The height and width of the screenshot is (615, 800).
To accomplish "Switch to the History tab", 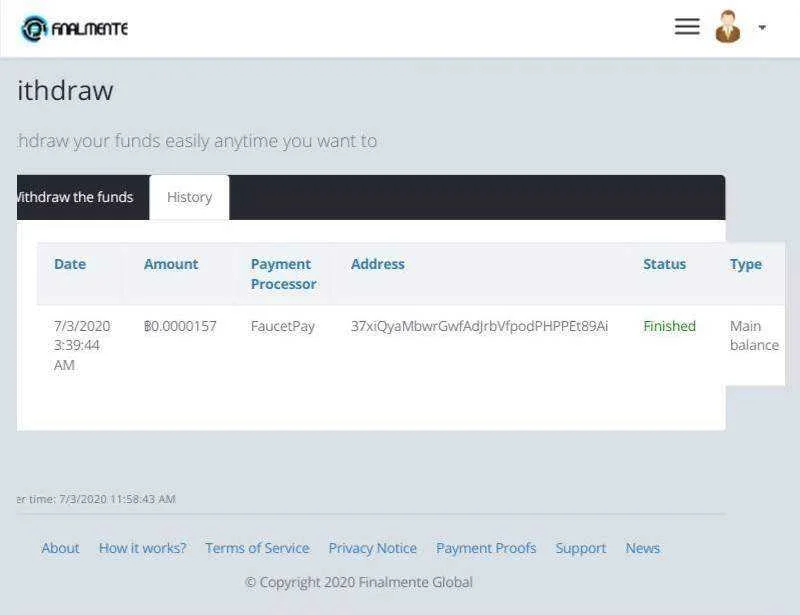I will [x=189, y=198].
